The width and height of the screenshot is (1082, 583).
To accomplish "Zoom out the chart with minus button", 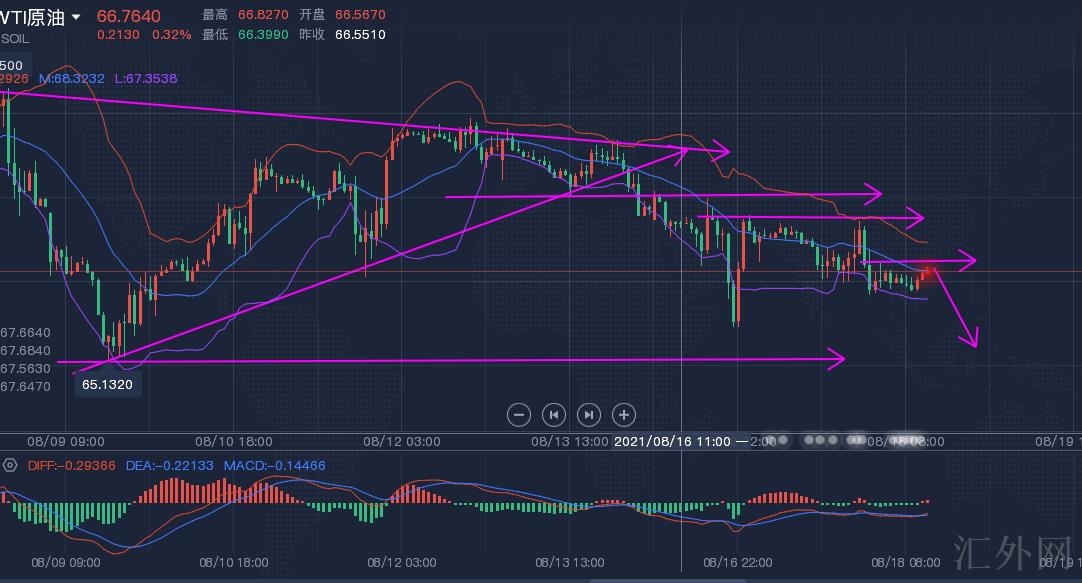I will (x=518, y=414).
